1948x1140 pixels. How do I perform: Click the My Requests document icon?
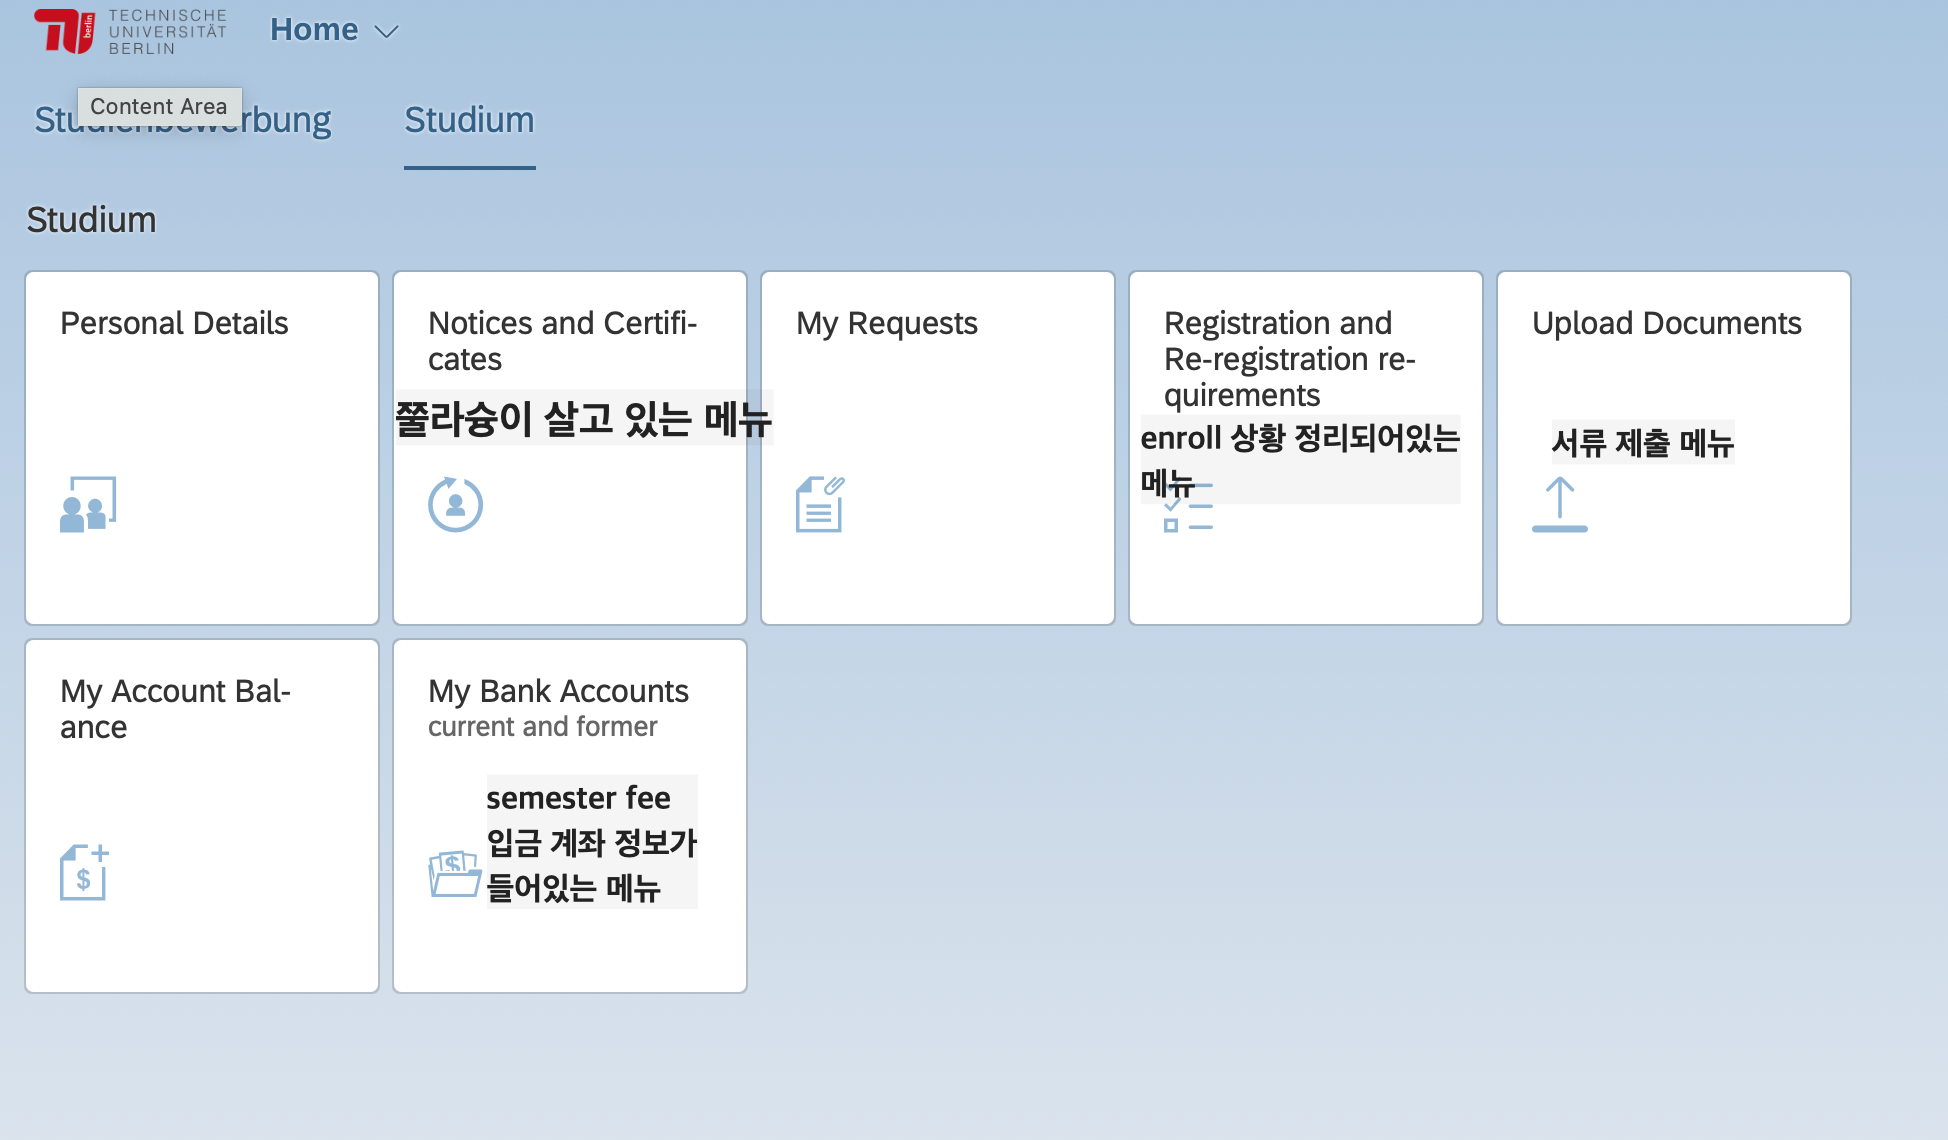[x=820, y=504]
